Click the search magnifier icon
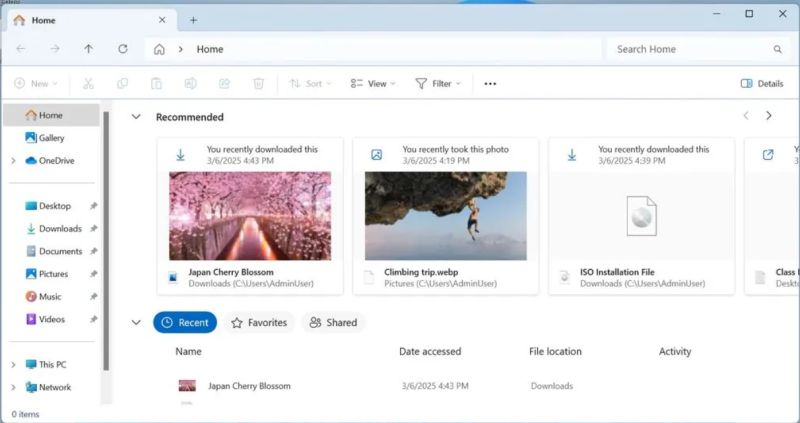The image size is (800, 423). click(x=777, y=49)
